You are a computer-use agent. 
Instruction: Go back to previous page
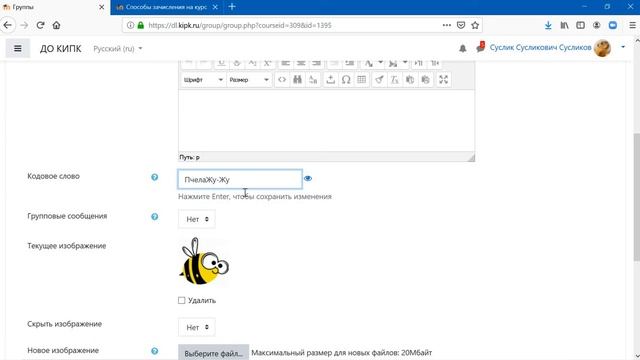point(7,25)
